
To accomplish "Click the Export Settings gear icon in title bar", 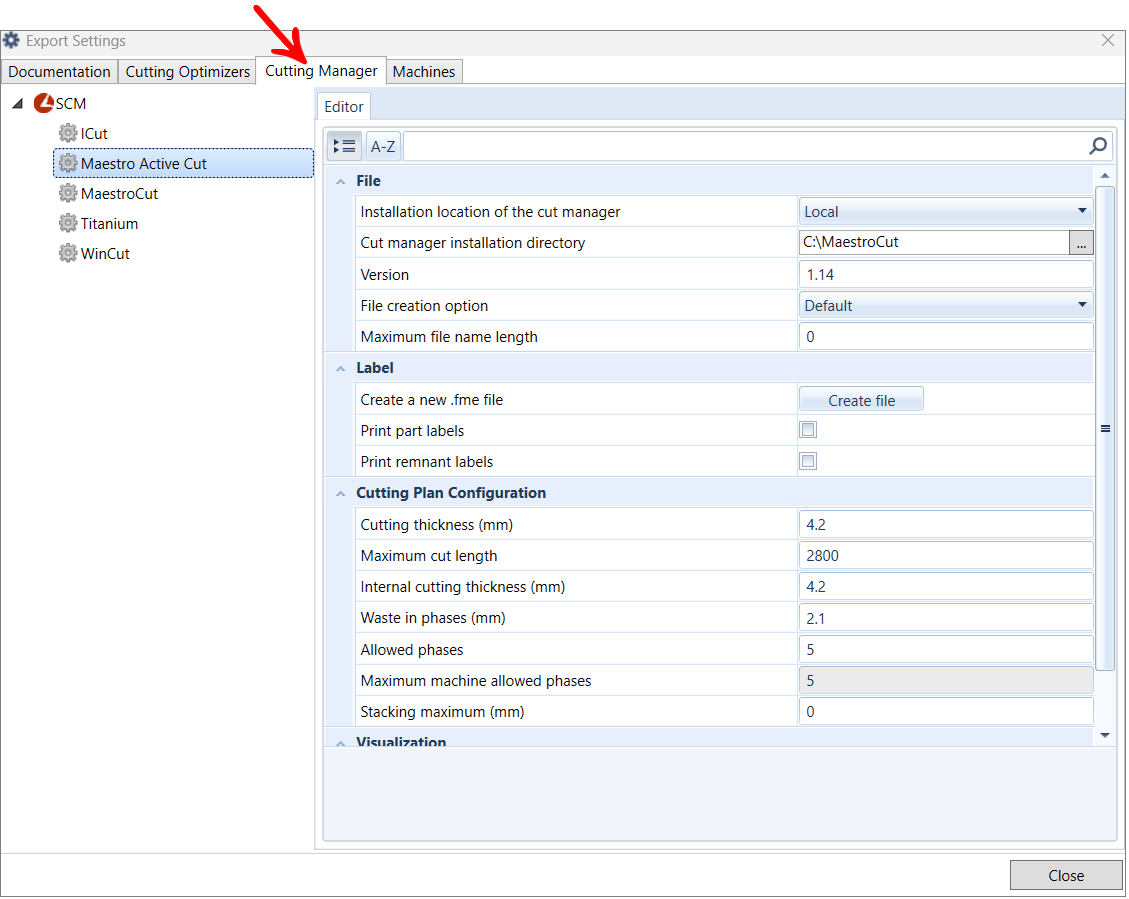I will 12,40.
